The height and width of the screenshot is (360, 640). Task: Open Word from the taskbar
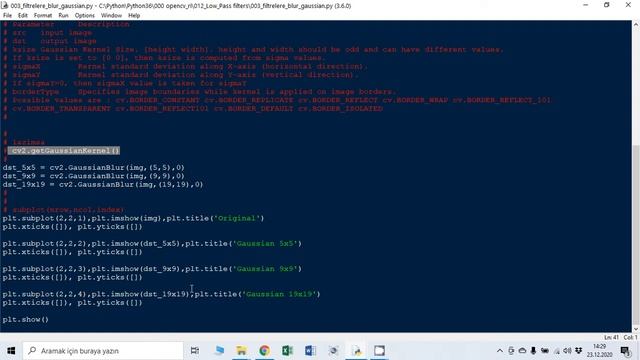tap(310, 351)
